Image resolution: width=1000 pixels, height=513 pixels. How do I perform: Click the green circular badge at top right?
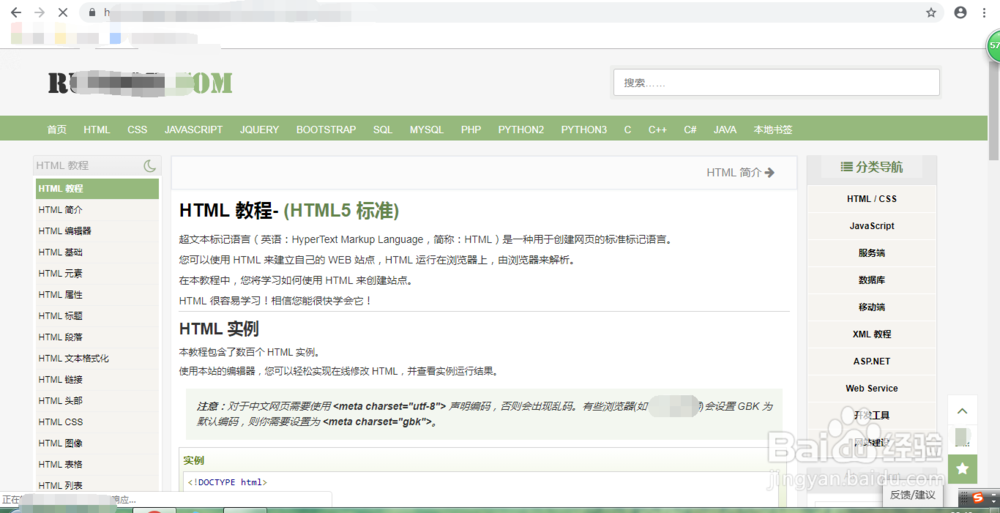point(994,46)
